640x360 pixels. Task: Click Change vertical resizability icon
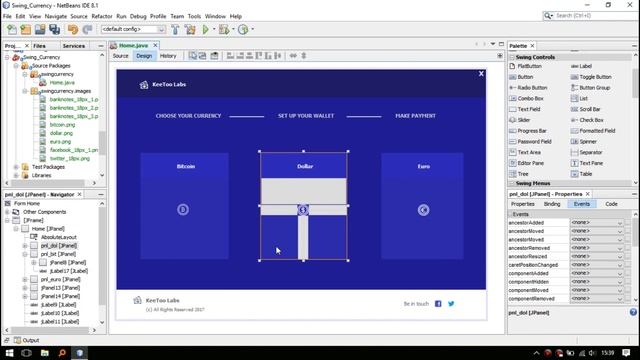pyautogui.click(x=304, y=56)
